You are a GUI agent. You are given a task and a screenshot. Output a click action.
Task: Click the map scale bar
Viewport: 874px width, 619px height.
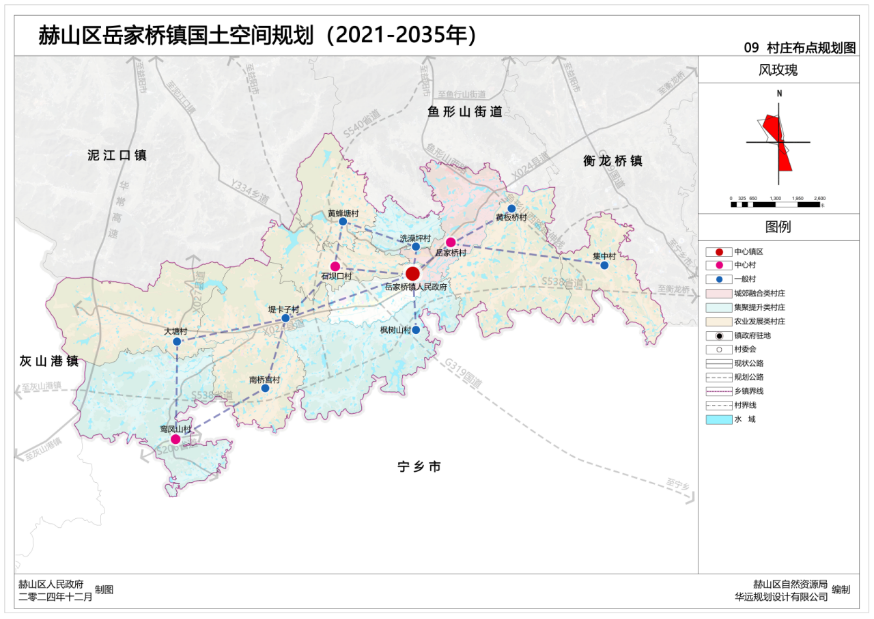point(777,203)
